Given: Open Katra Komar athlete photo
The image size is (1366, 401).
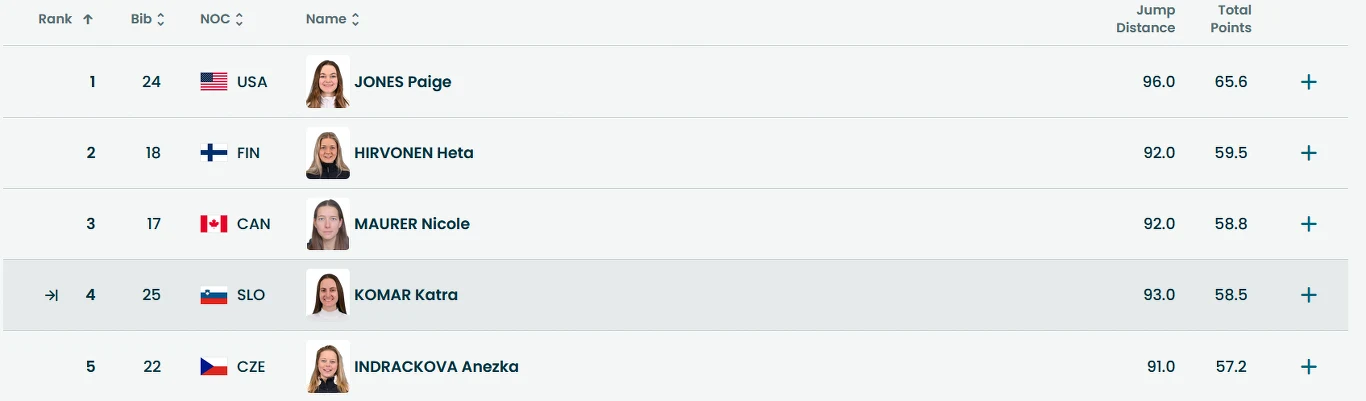Looking at the screenshot, I should [328, 295].
